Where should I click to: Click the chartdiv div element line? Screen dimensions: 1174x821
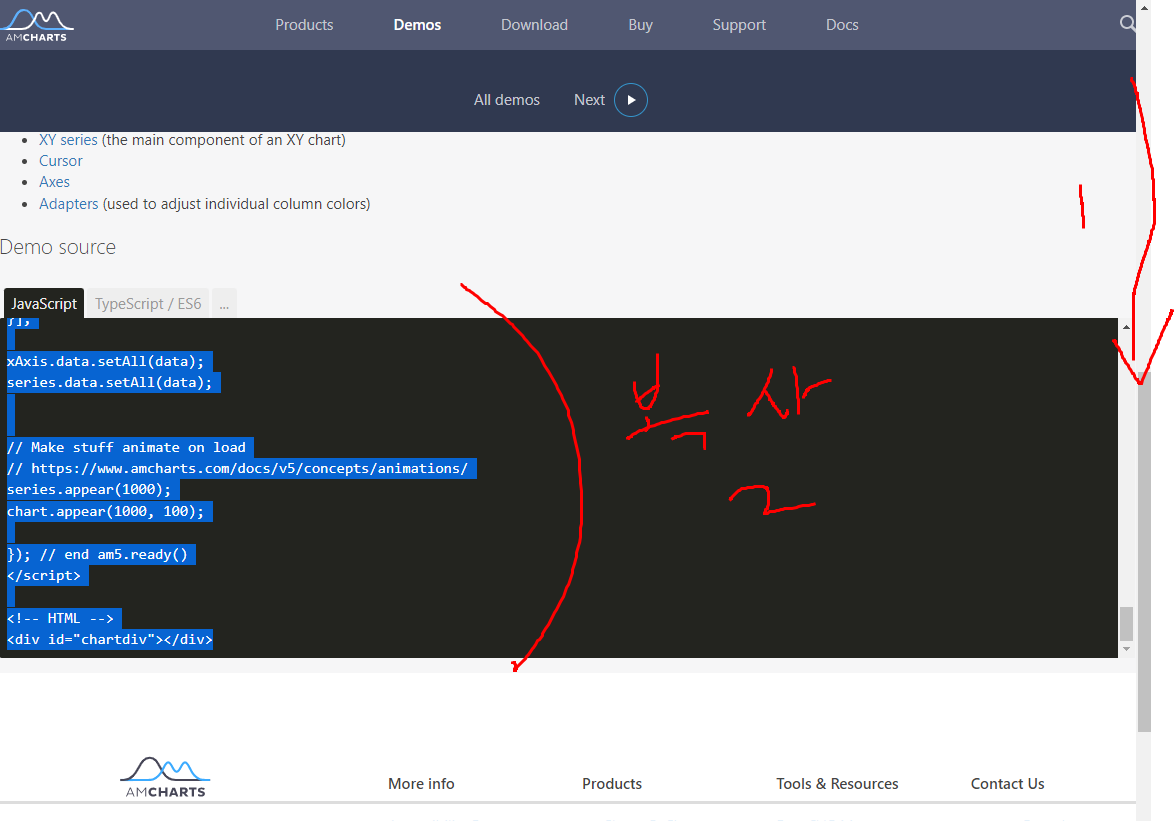(x=110, y=639)
